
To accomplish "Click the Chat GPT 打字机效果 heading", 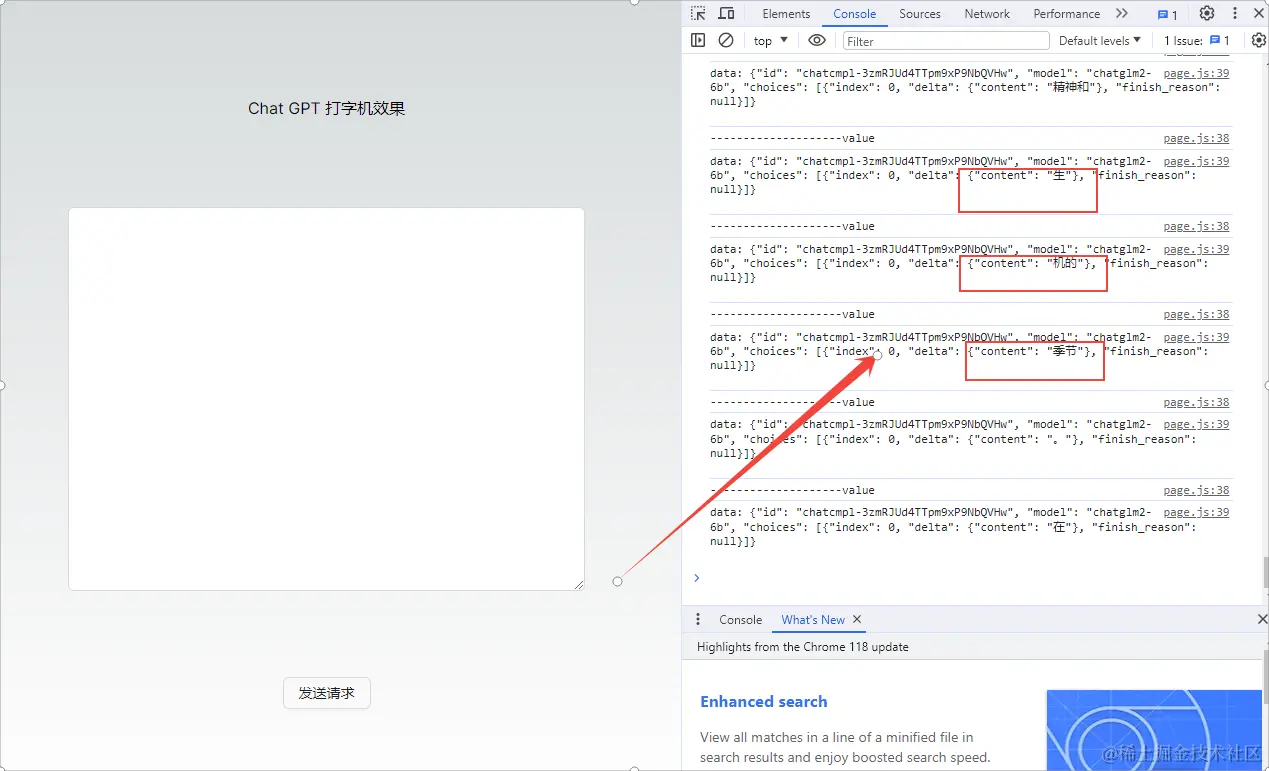I will coord(327,108).
